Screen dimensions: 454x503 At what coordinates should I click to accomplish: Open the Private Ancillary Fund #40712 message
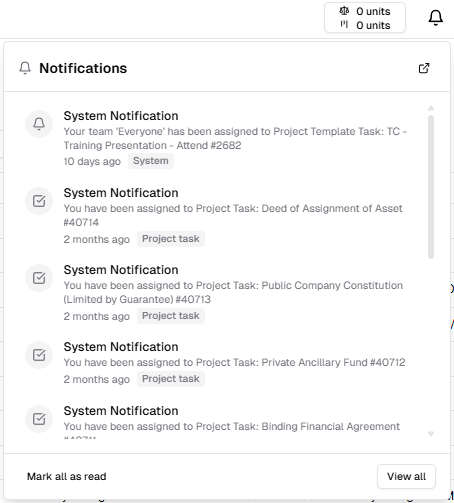pyautogui.click(x=234, y=362)
